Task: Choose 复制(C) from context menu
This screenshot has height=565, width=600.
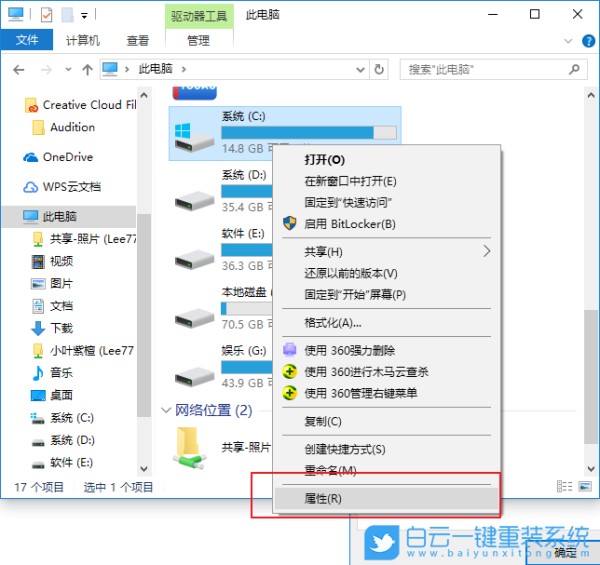Action: point(386,421)
